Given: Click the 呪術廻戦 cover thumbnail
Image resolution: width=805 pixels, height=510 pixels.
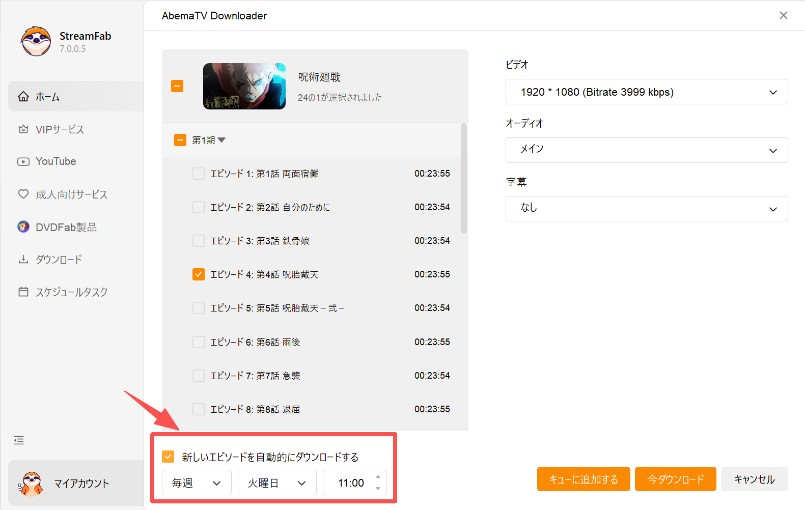Looking at the screenshot, I should (244, 86).
